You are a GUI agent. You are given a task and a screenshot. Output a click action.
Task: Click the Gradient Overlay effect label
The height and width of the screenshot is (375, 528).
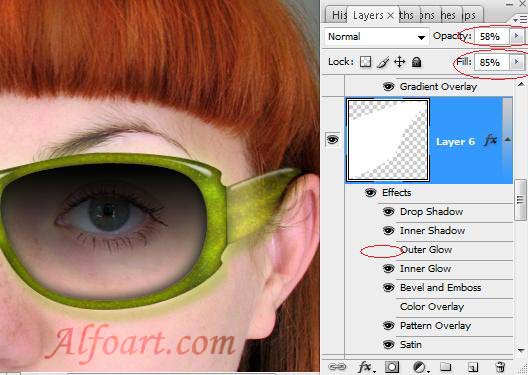pos(438,87)
